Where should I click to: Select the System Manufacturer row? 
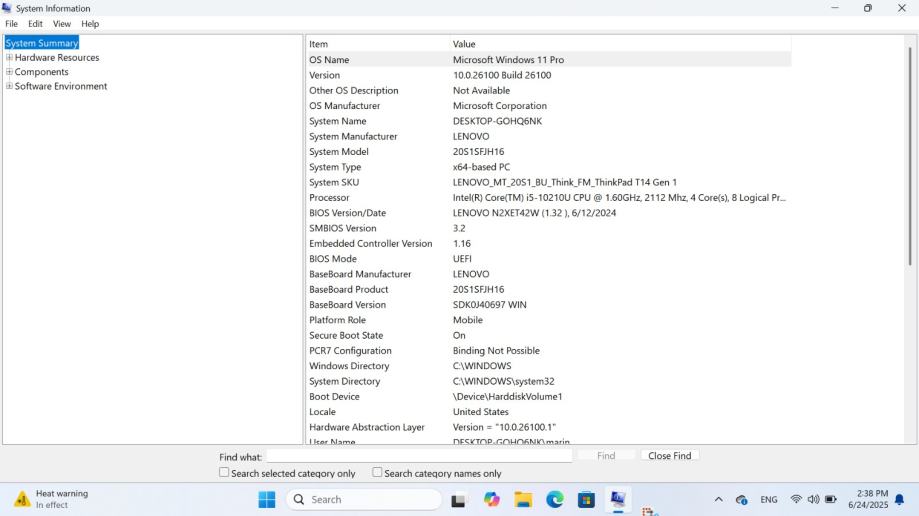[x=549, y=136]
